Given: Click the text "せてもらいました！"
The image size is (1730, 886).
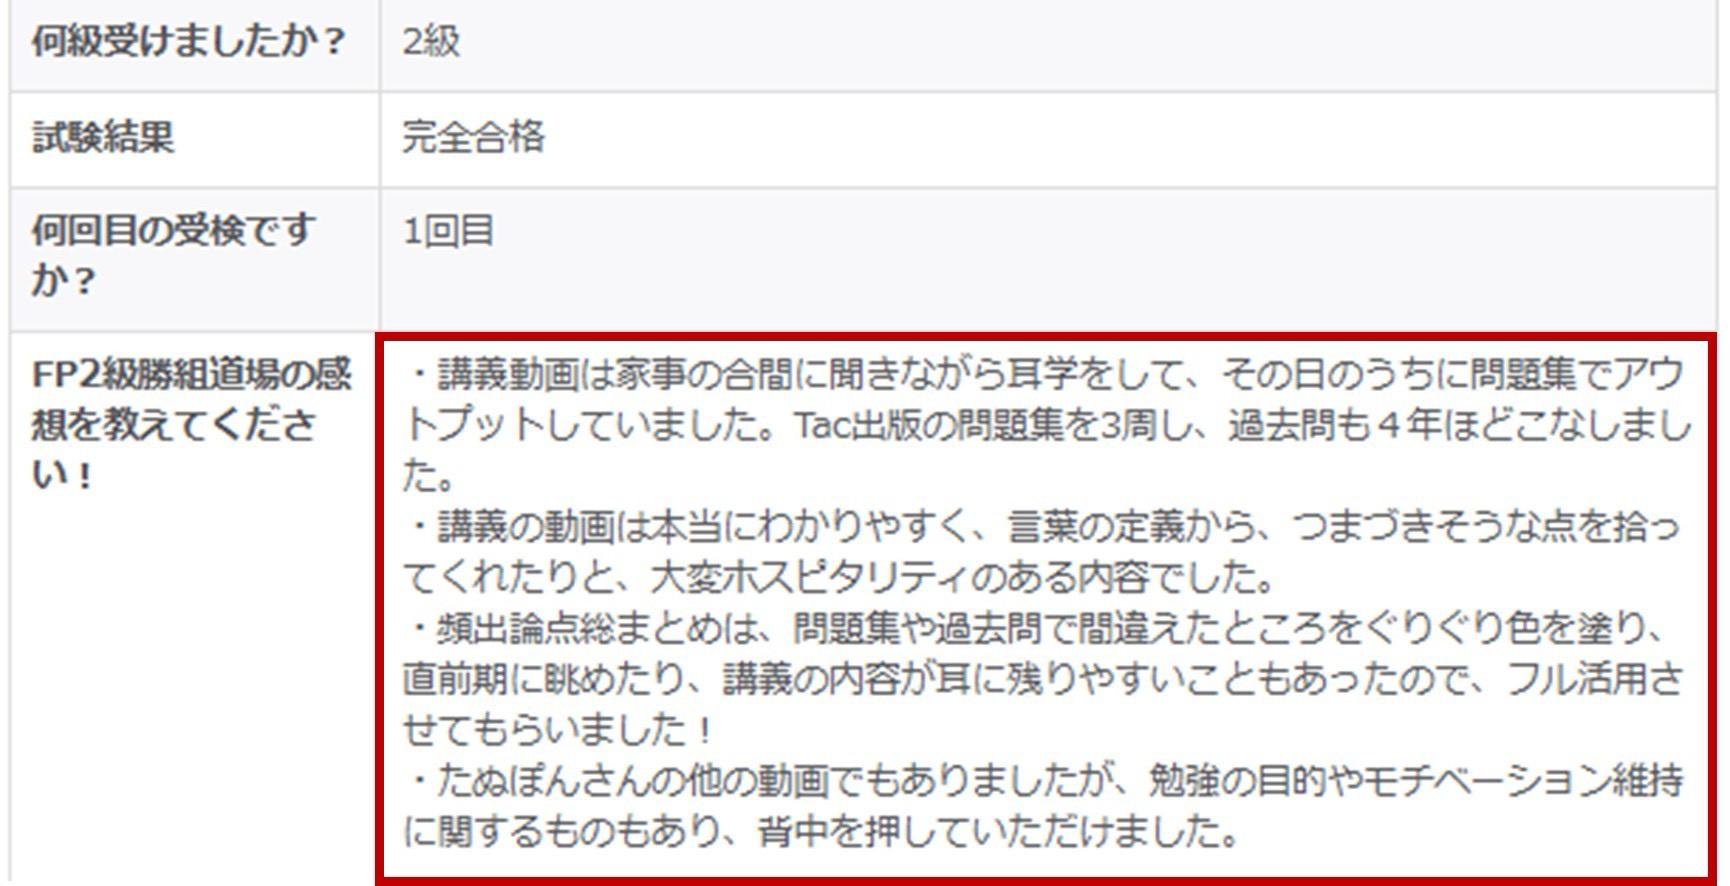Looking at the screenshot, I should 558,730.
